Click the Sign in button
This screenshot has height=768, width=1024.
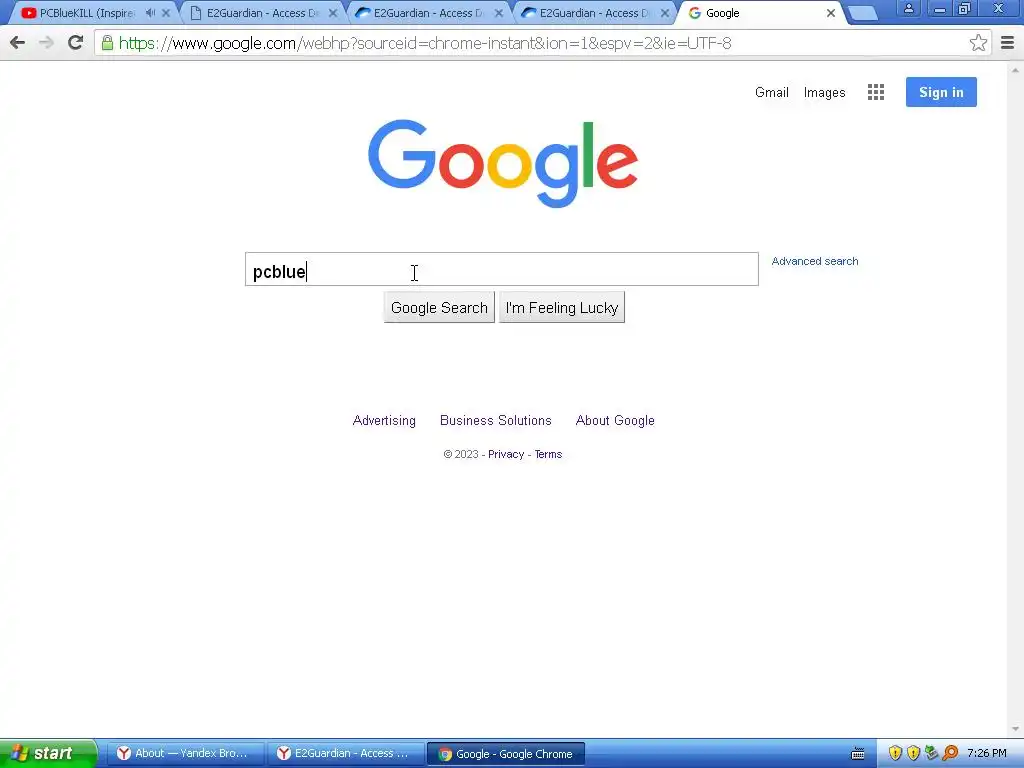click(941, 92)
